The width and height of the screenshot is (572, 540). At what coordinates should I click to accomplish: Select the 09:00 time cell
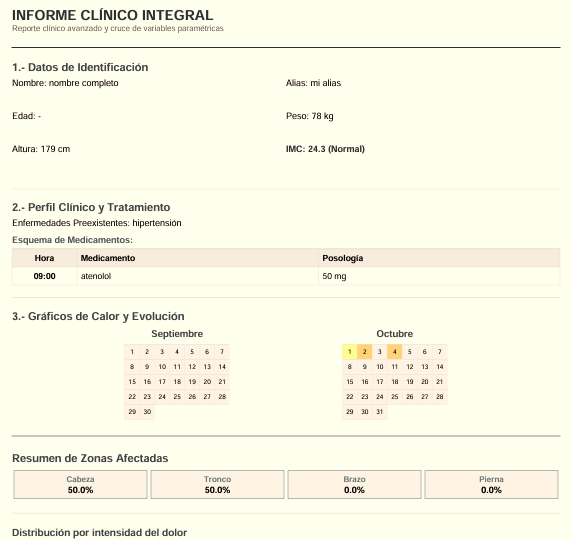coord(45,276)
